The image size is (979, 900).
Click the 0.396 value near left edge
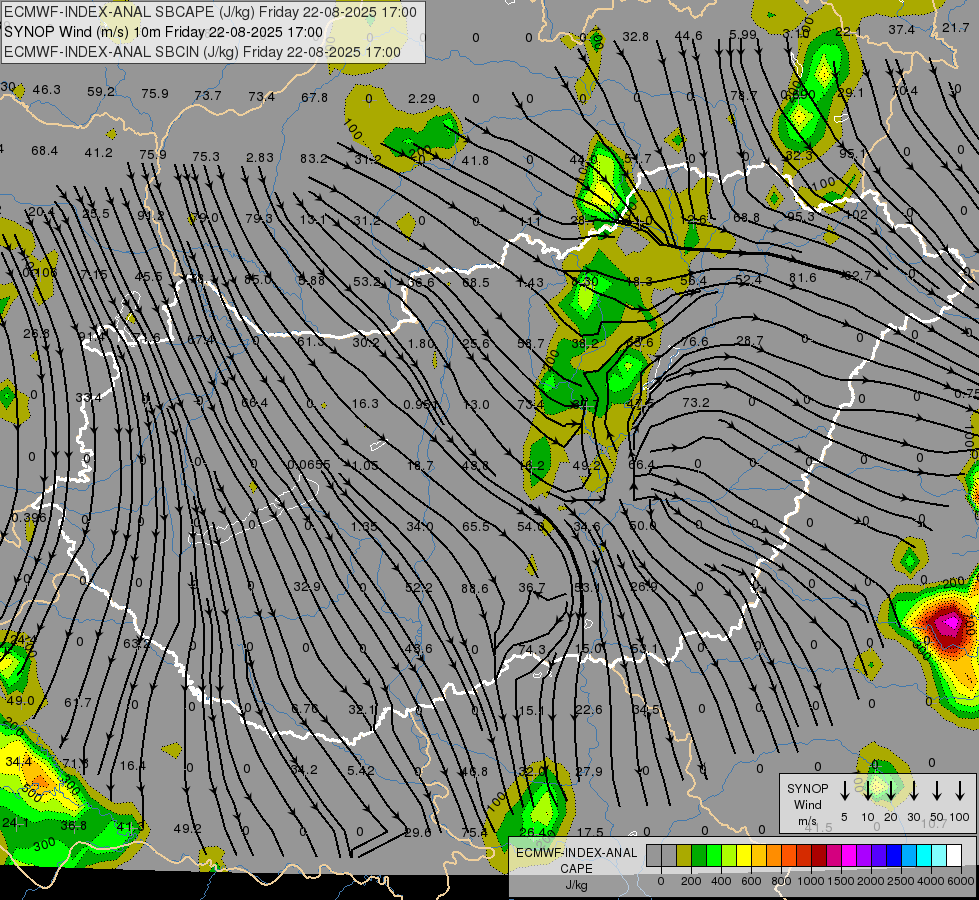pos(29,518)
